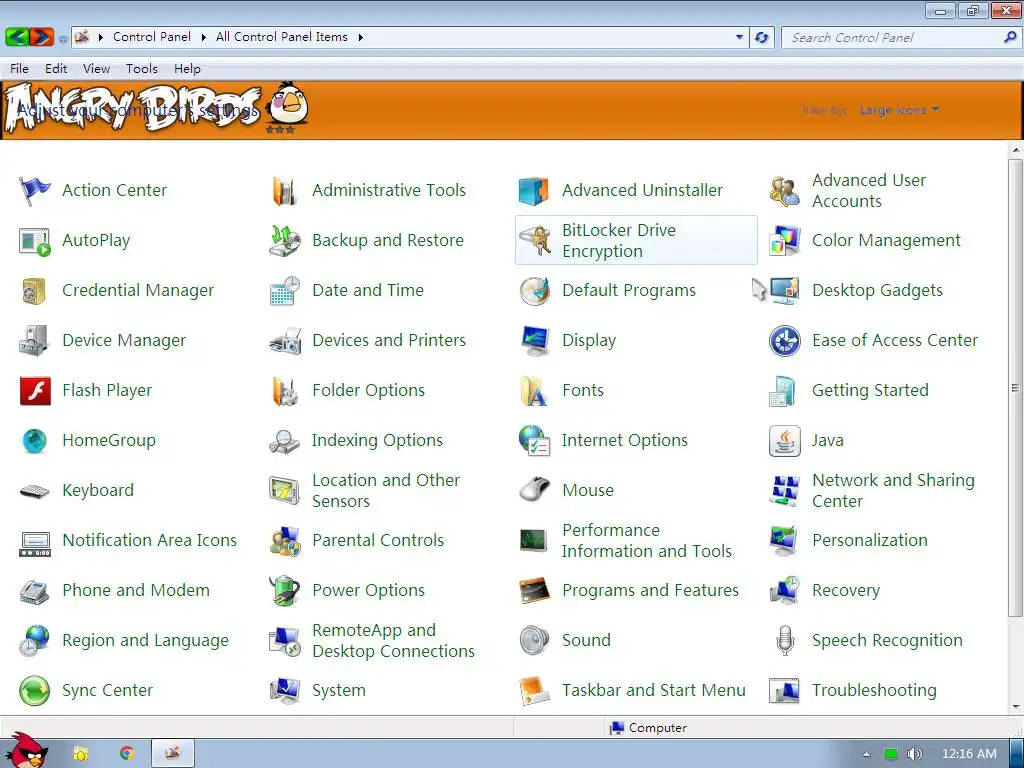Open the Edit menu
Viewport: 1024px width, 768px height.
click(56, 69)
